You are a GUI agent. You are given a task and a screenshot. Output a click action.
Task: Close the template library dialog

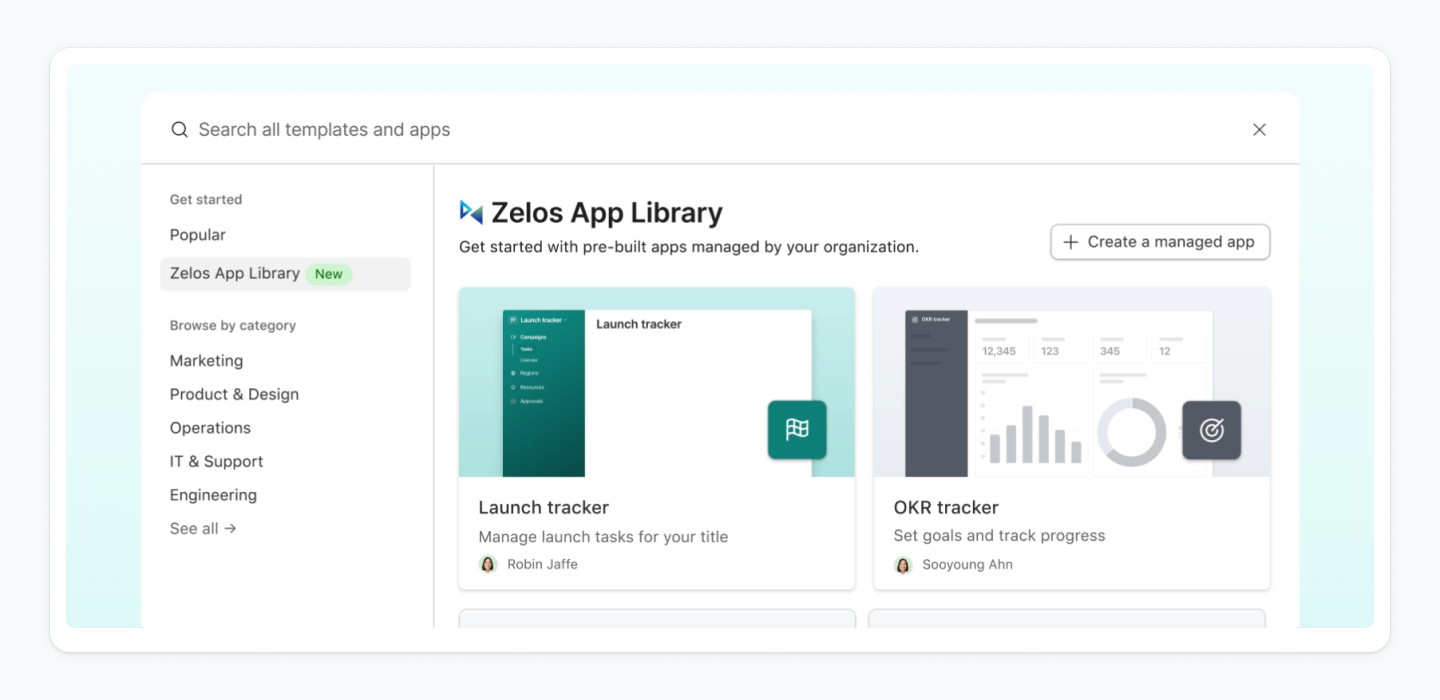click(1259, 129)
